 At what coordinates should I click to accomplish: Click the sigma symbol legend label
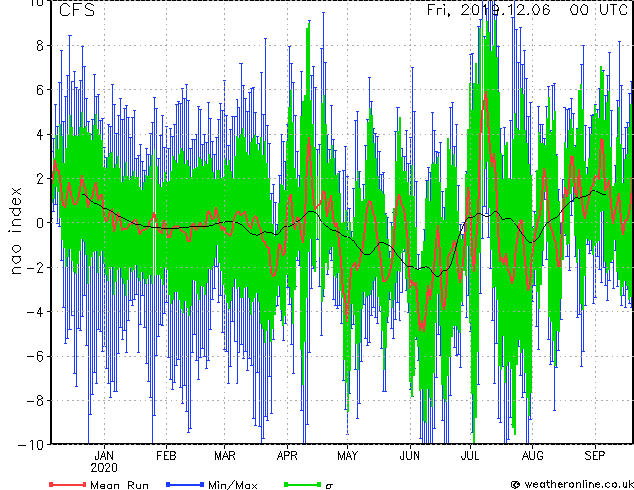tap(329, 486)
